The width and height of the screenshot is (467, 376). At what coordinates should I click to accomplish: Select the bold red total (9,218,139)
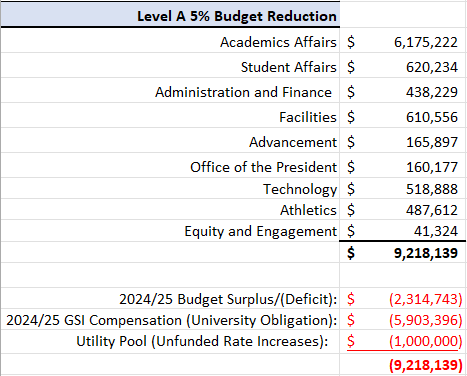pyautogui.click(x=426, y=365)
